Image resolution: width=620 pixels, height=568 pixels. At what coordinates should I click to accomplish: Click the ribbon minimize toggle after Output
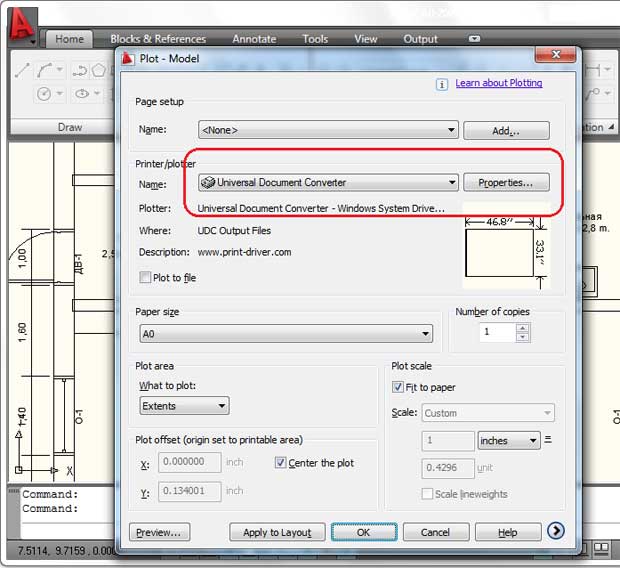(474, 39)
